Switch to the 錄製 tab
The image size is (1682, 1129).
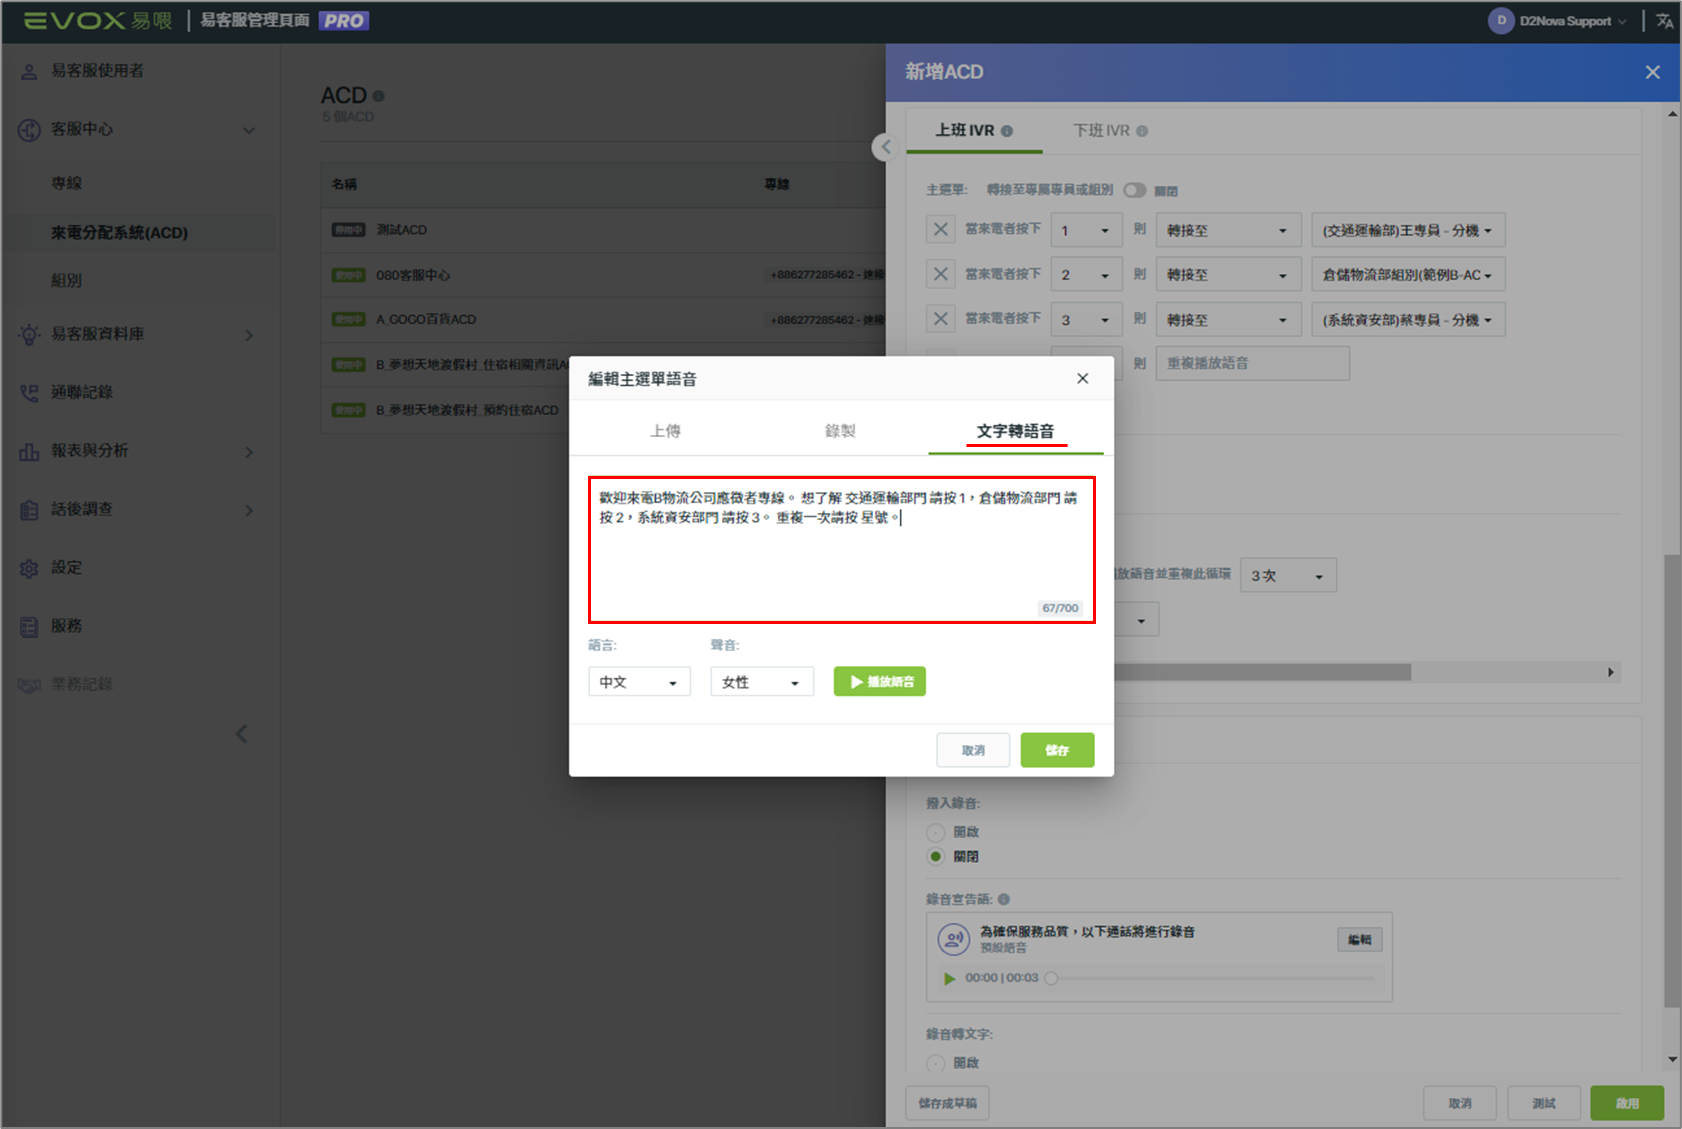840,431
